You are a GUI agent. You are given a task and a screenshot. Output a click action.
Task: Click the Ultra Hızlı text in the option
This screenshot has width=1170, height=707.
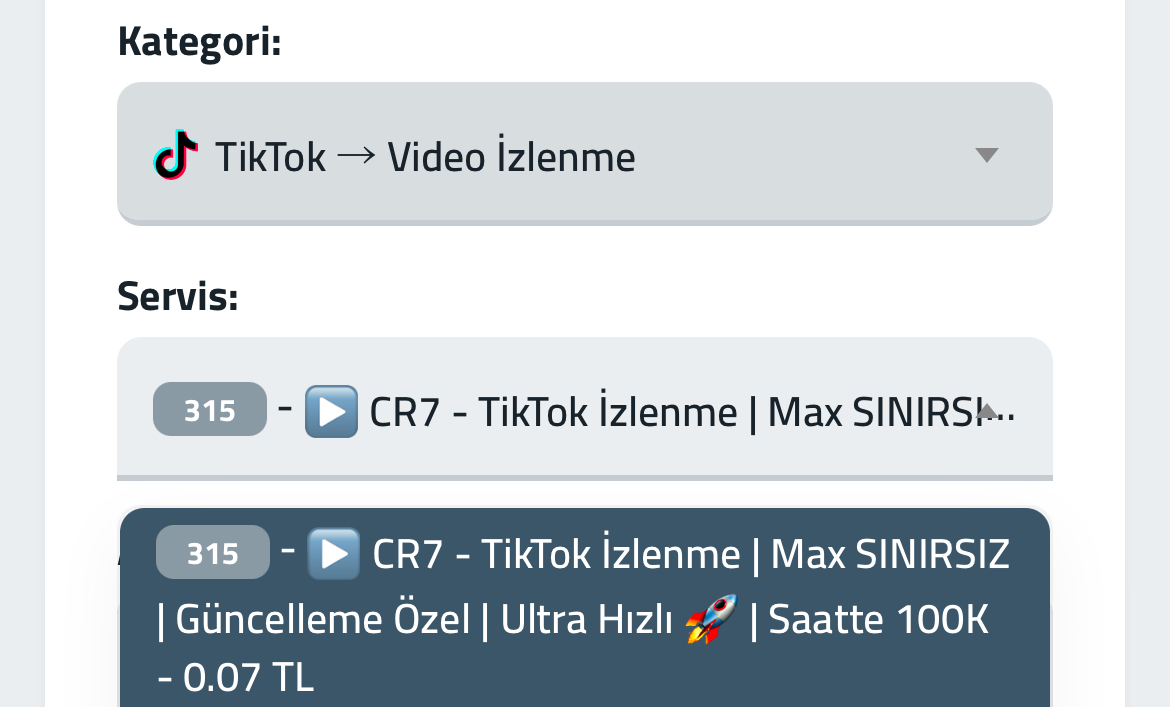tap(586, 620)
